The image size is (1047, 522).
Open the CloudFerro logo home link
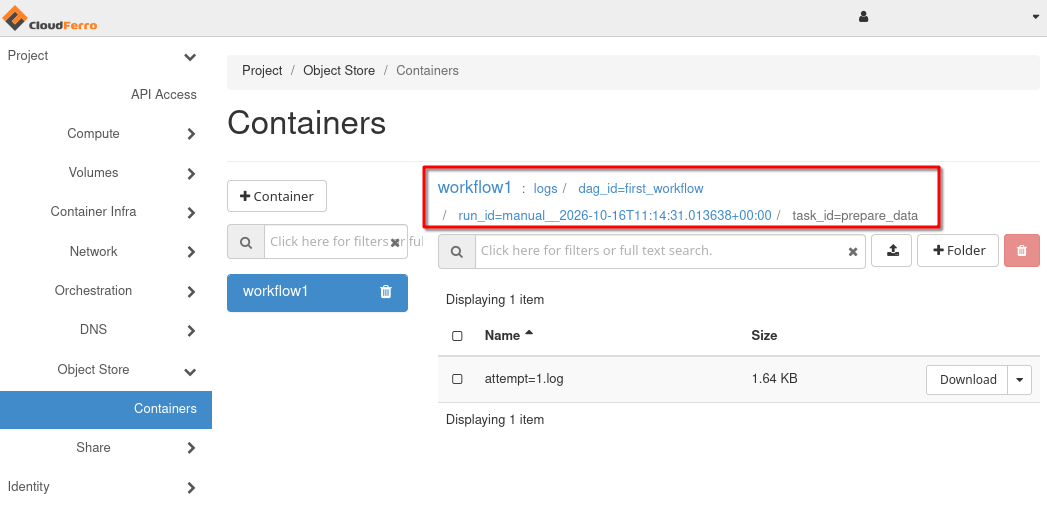point(50,19)
